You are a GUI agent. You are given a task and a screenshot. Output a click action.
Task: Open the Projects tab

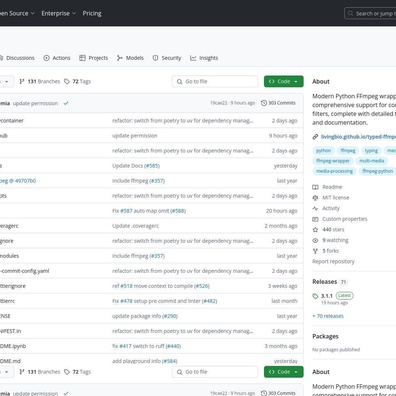(94, 58)
